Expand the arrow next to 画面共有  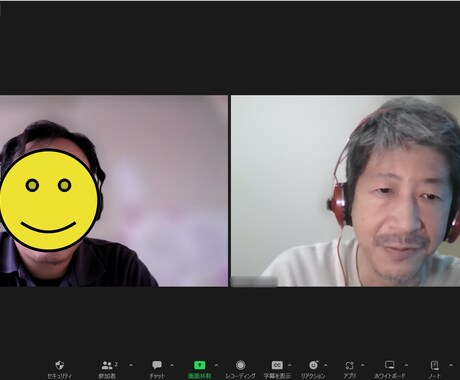(216, 365)
